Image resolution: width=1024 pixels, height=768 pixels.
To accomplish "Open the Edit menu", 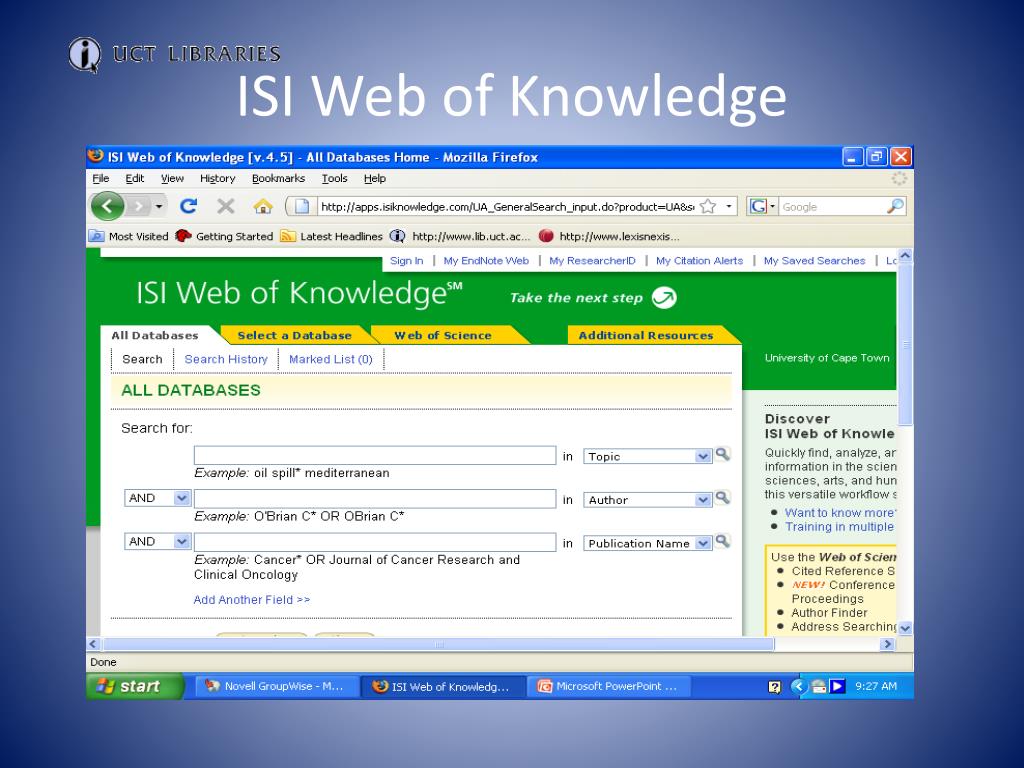I will coord(135,178).
